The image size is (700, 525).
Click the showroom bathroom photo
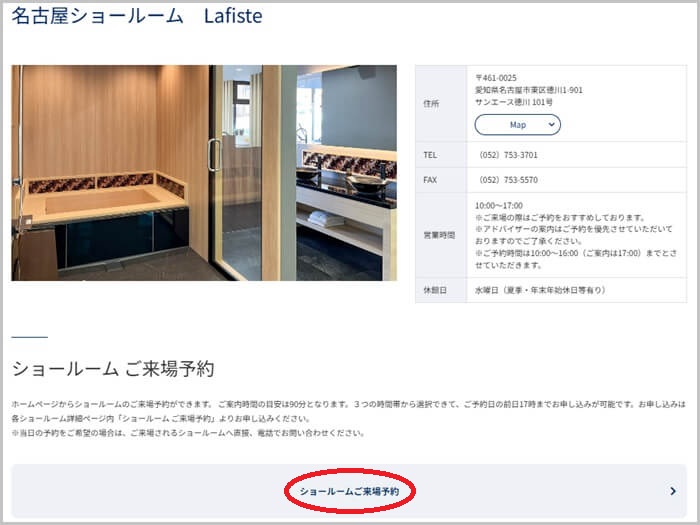pos(204,173)
